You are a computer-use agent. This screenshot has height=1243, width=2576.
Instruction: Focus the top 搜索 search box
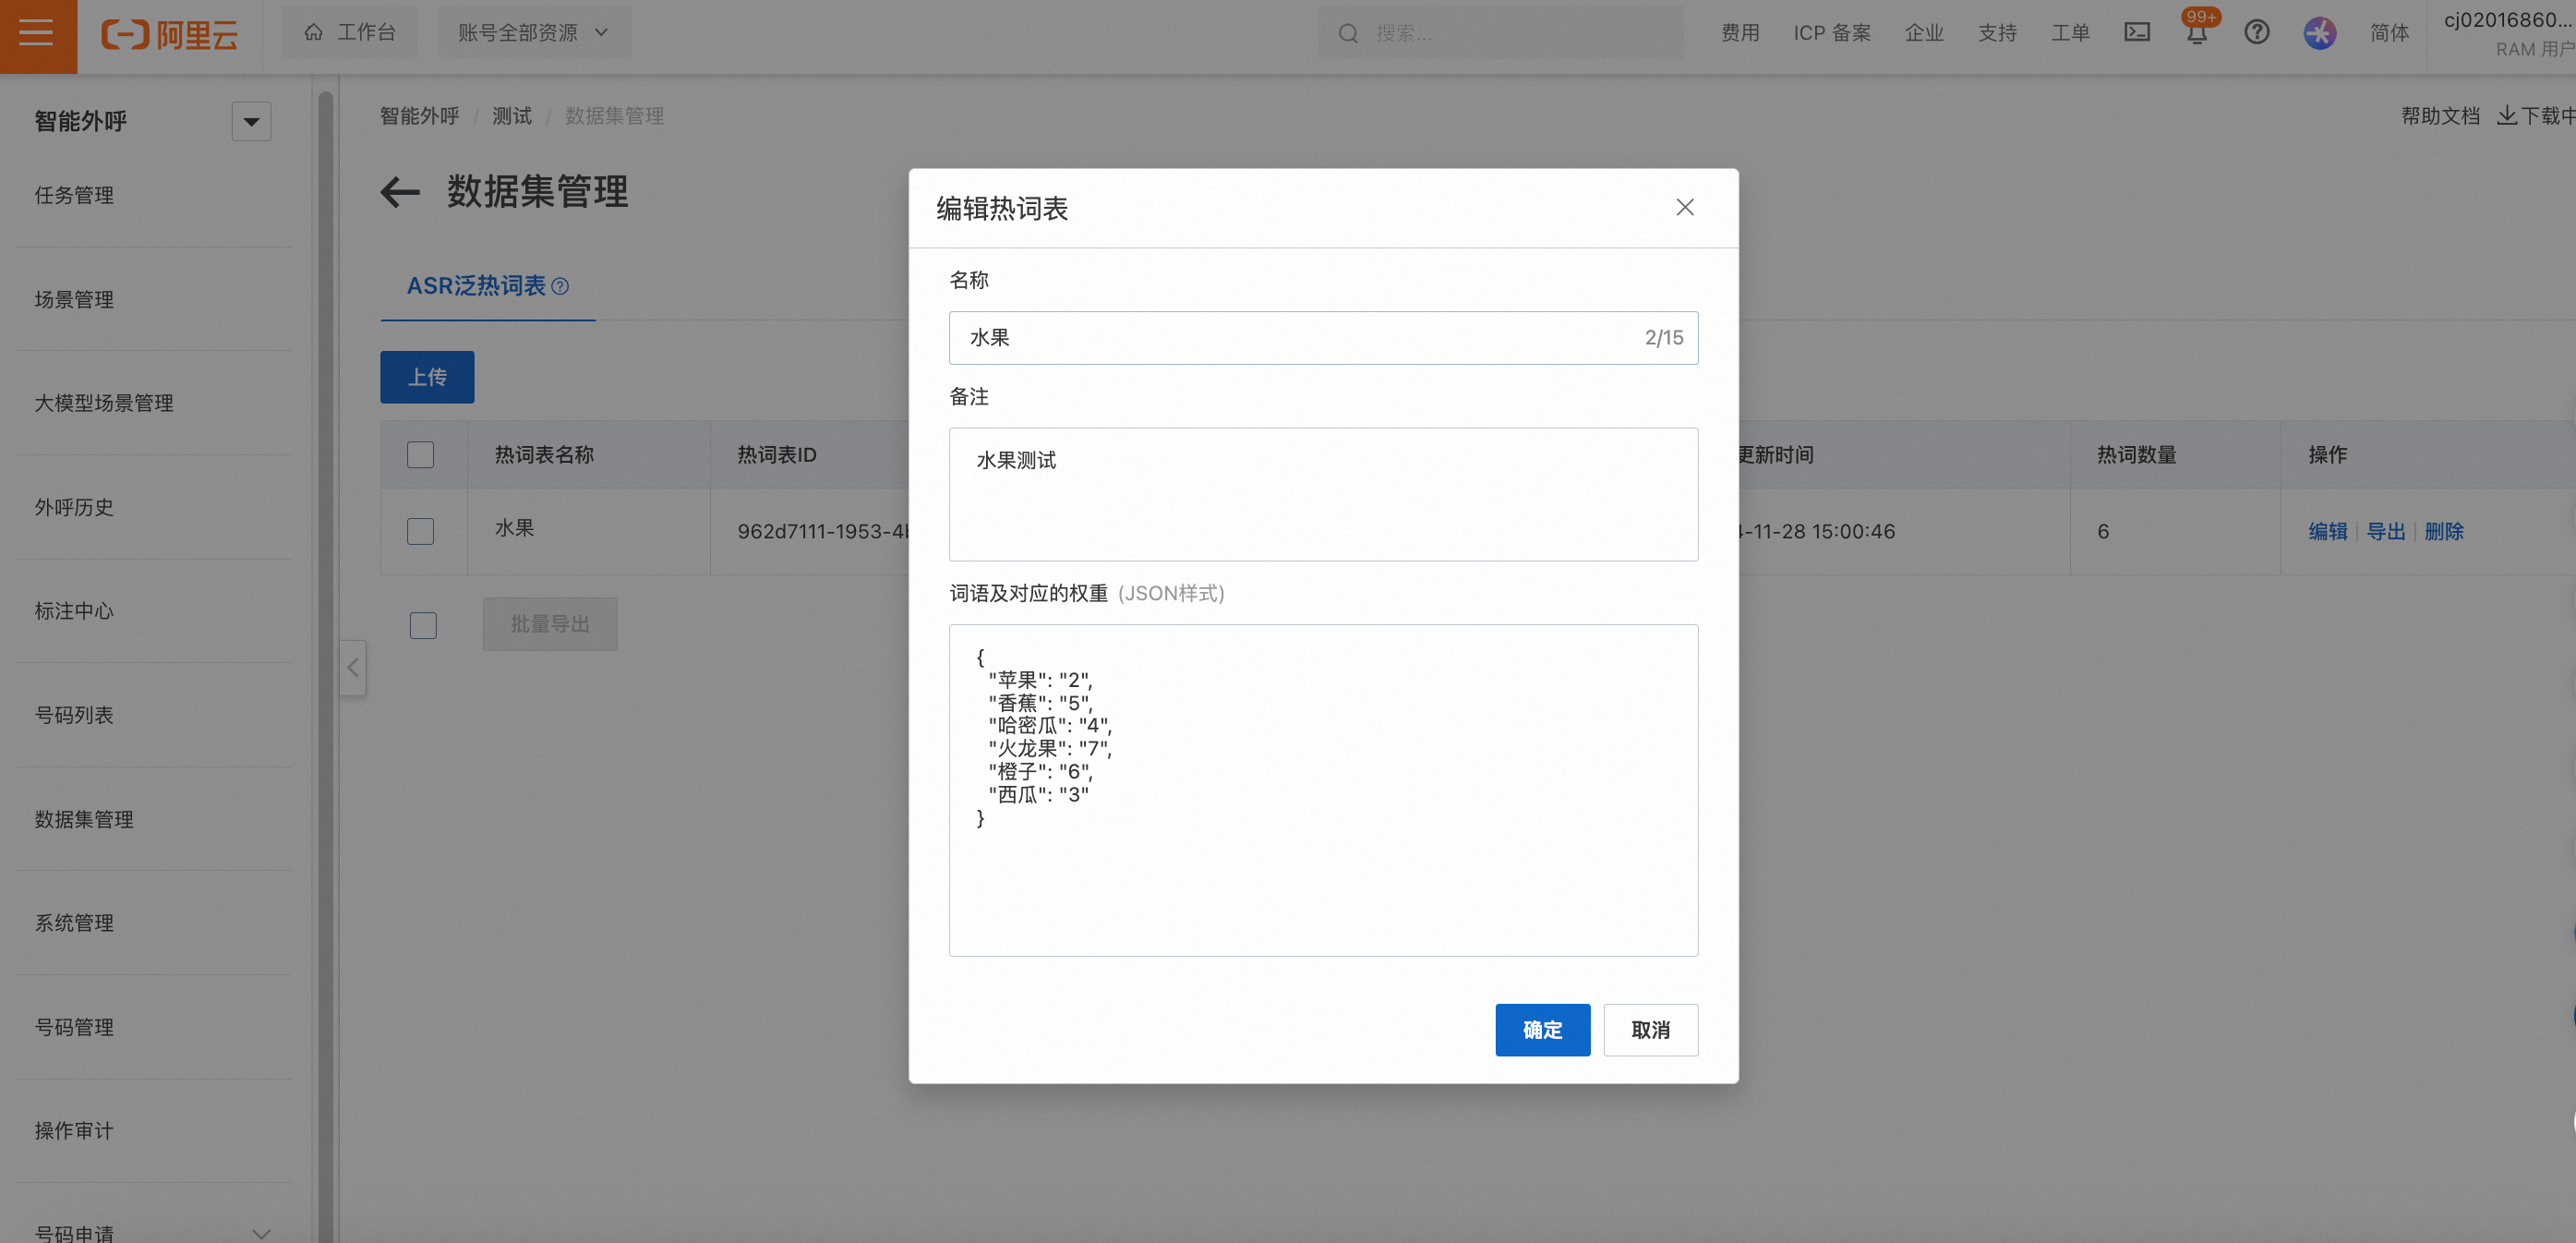click(1500, 33)
